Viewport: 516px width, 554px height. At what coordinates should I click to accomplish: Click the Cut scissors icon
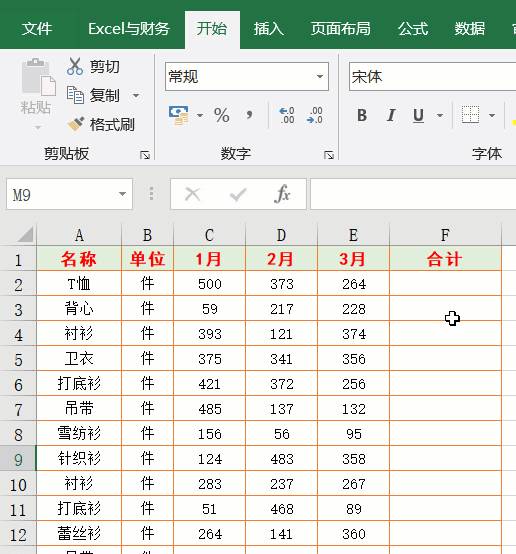(75, 66)
